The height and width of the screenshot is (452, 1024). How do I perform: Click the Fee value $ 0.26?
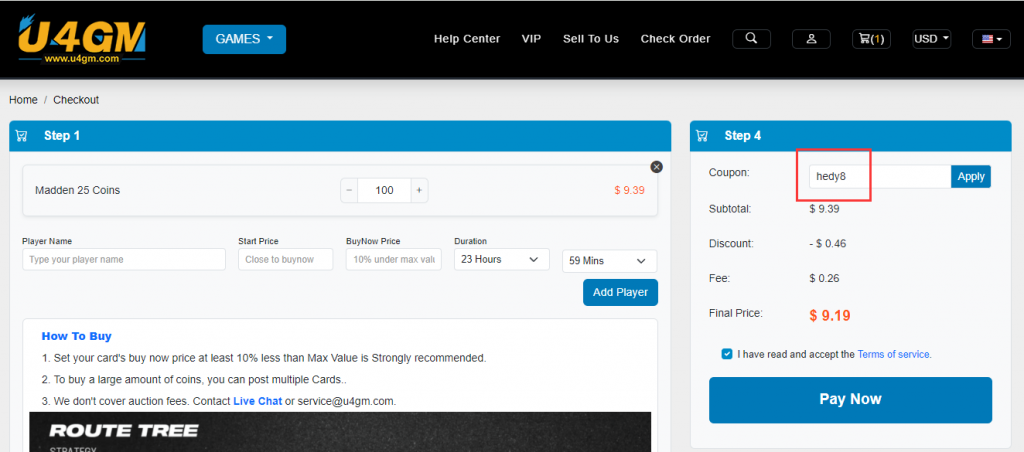pyautogui.click(x=824, y=278)
